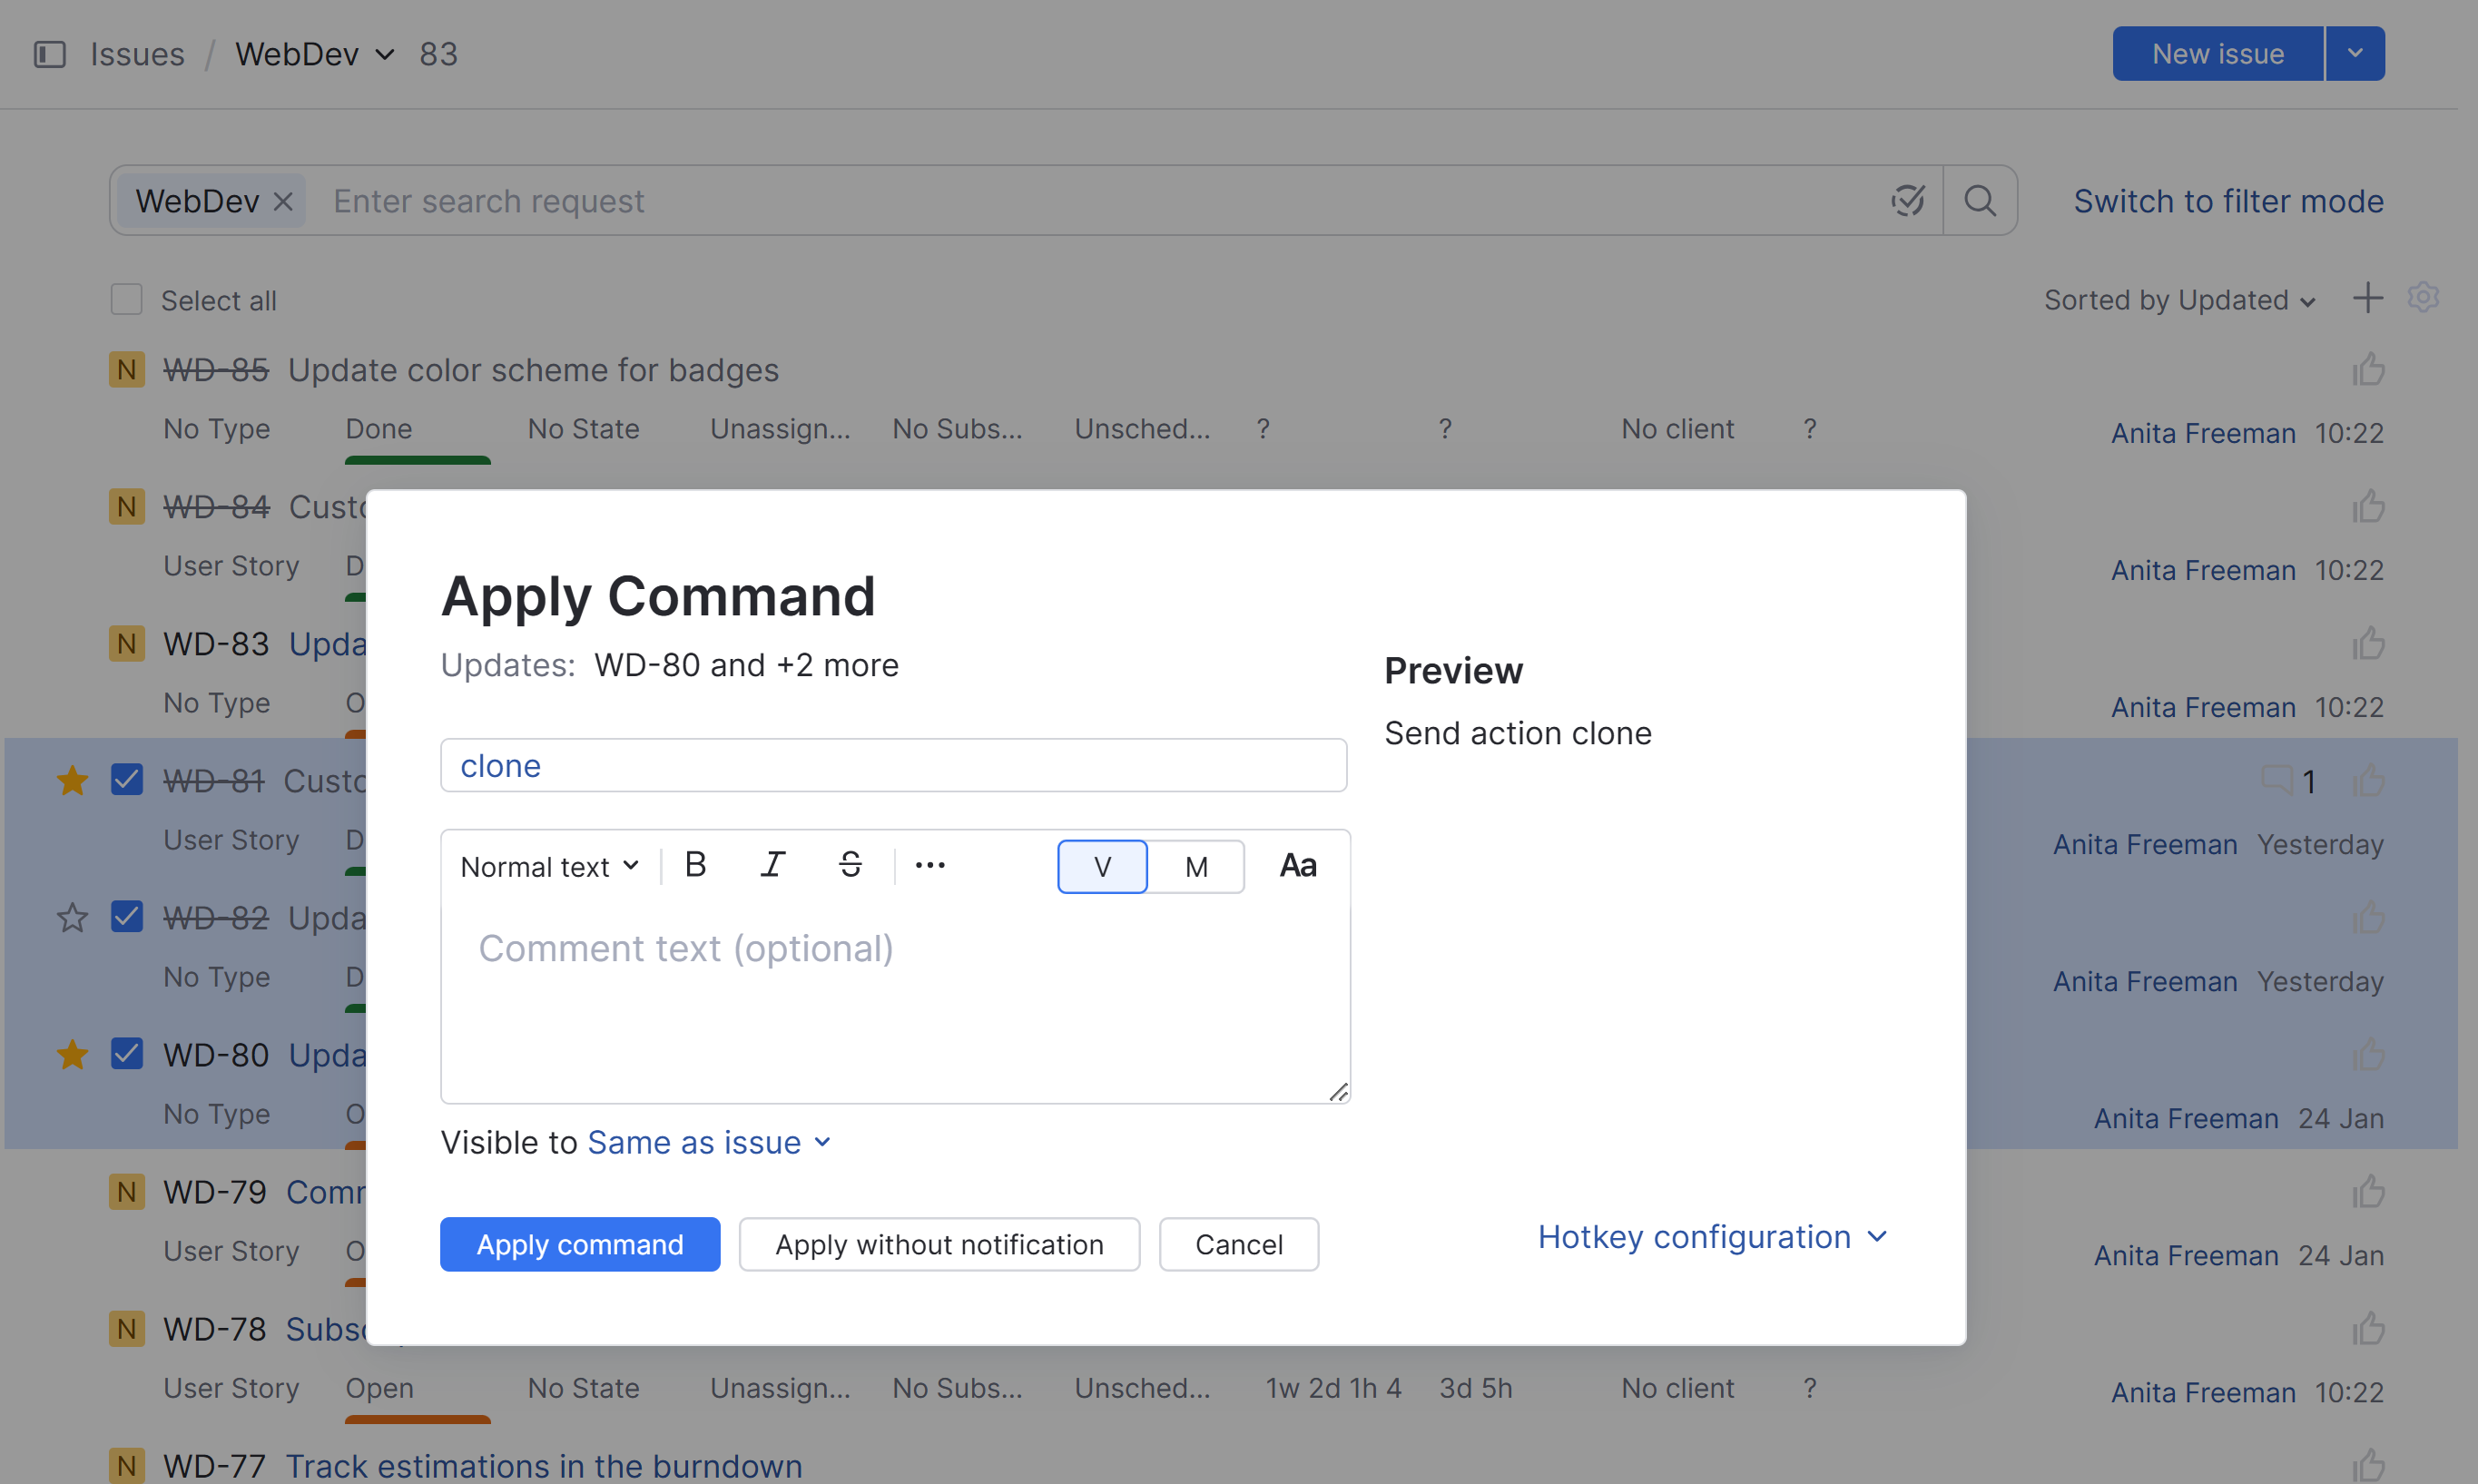Unstar the WD-81 issue
This screenshot has width=2478, height=1484.
click(x=72, y=780)
